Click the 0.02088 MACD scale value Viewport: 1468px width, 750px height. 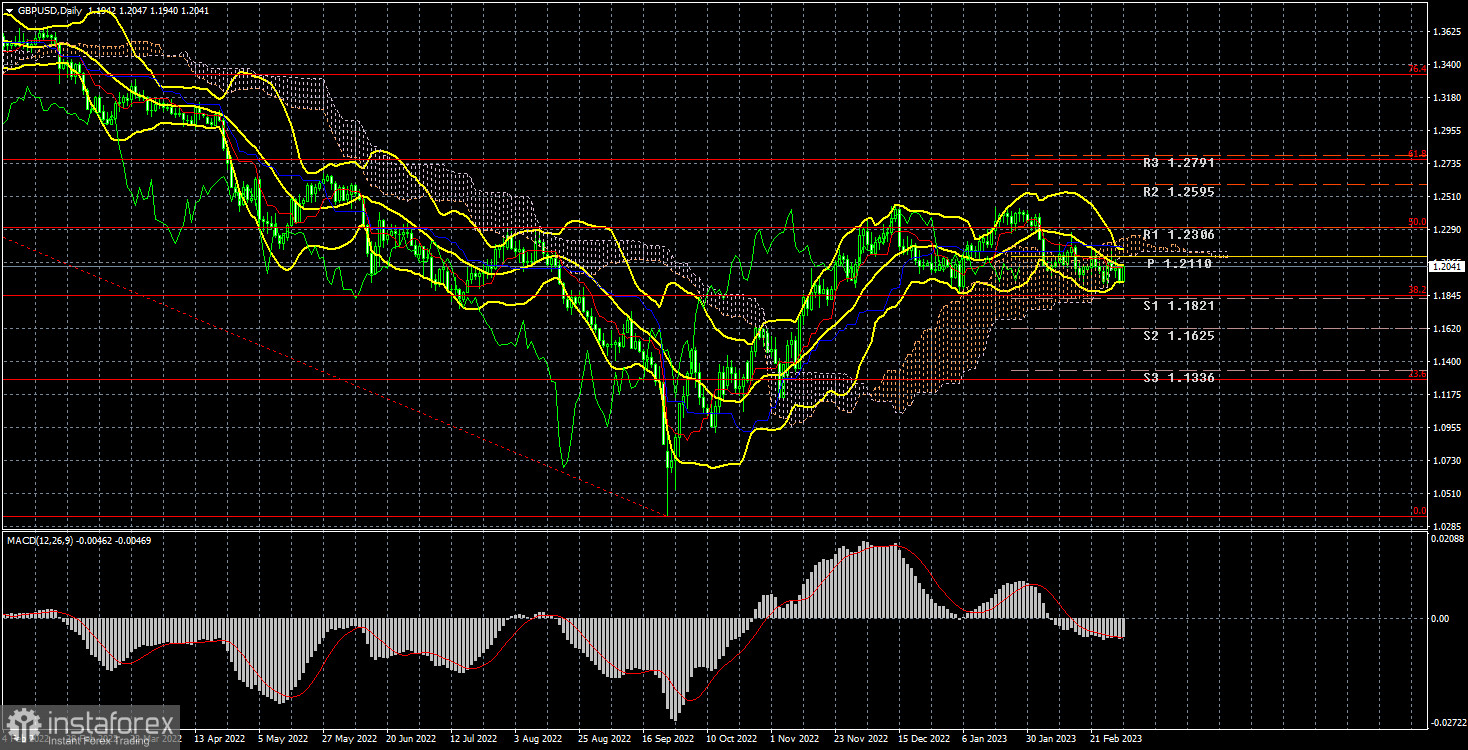point(1448,540)
